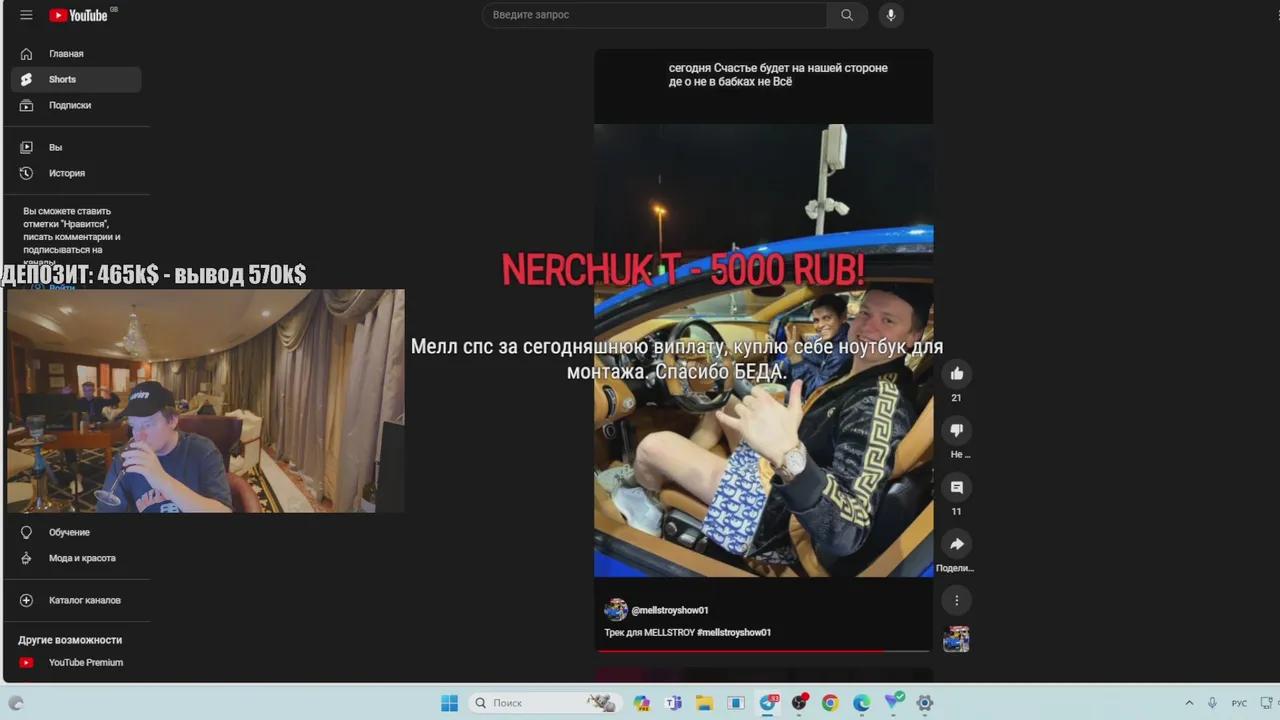Click the search magnifier button
Image resolution: width=1280 pixels, height=720 pixels.
[x=847, y=15]
